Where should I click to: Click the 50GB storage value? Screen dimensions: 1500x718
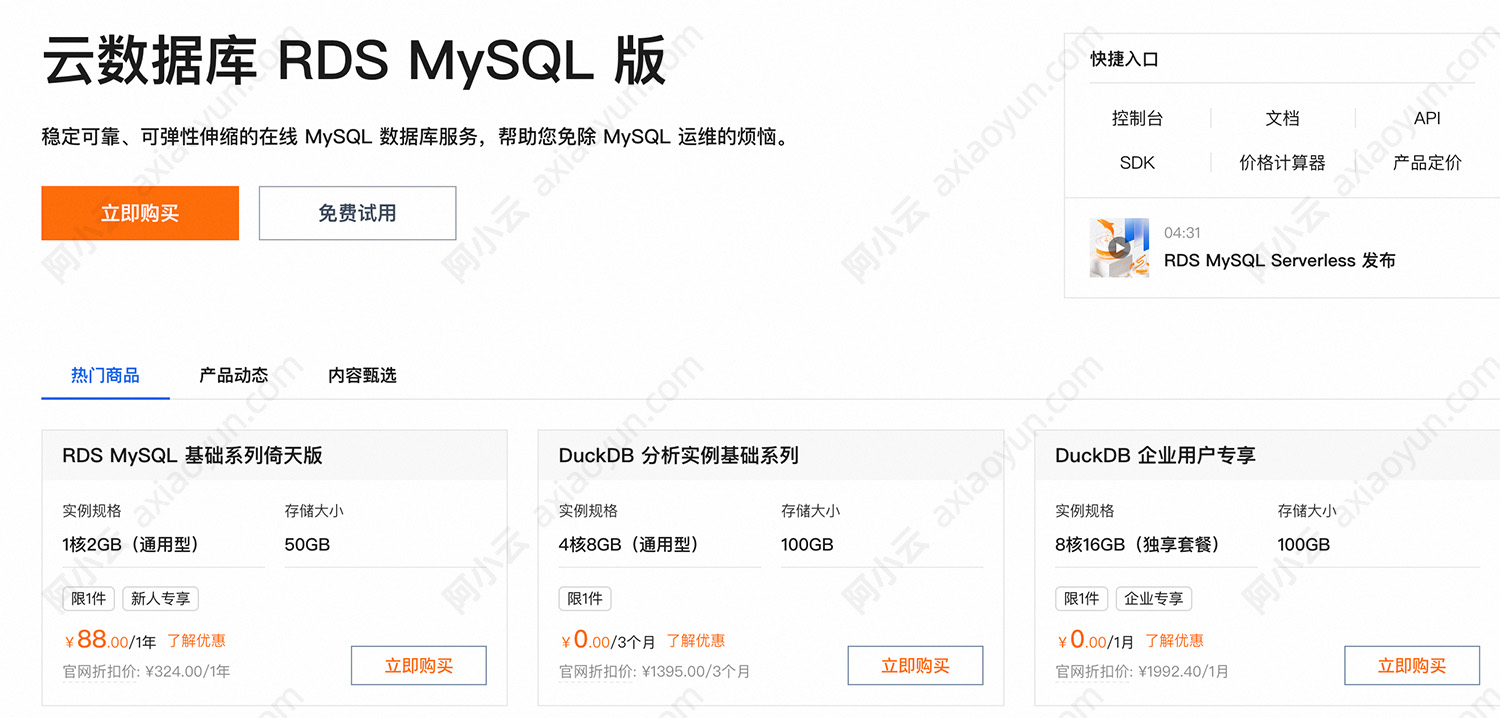307,544
